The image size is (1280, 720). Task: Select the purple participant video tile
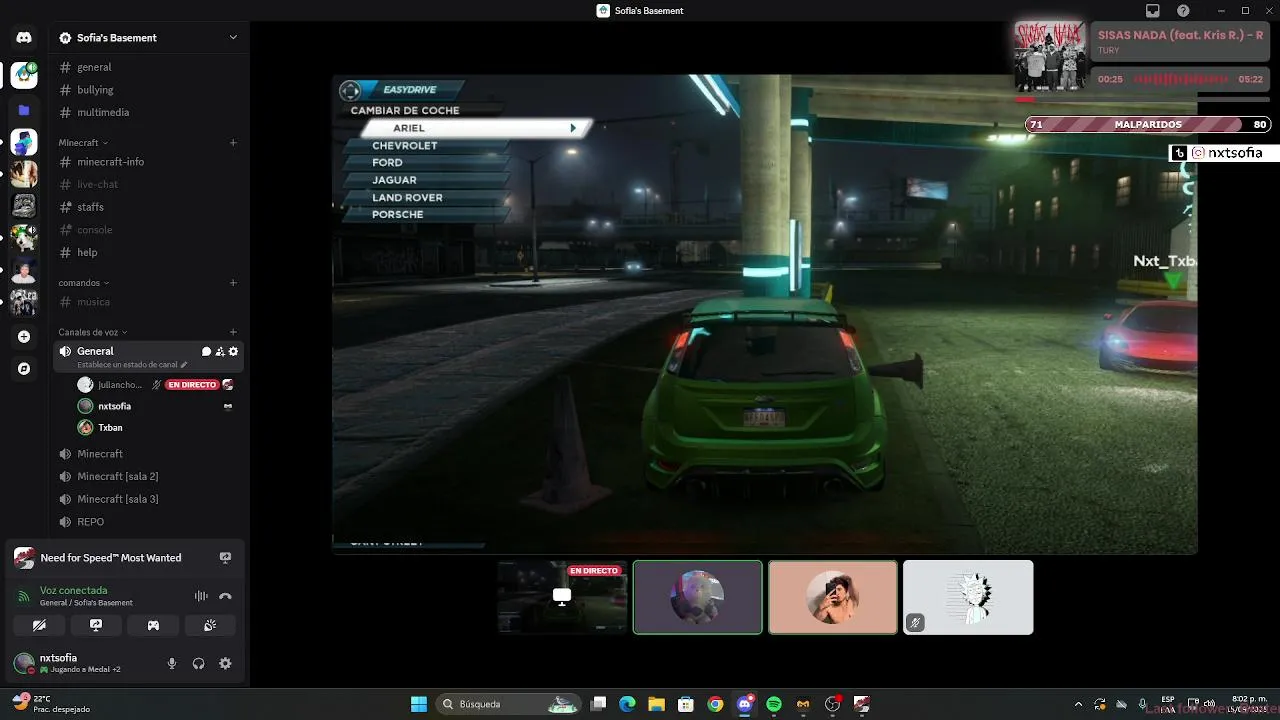click(x=698, y=597)
